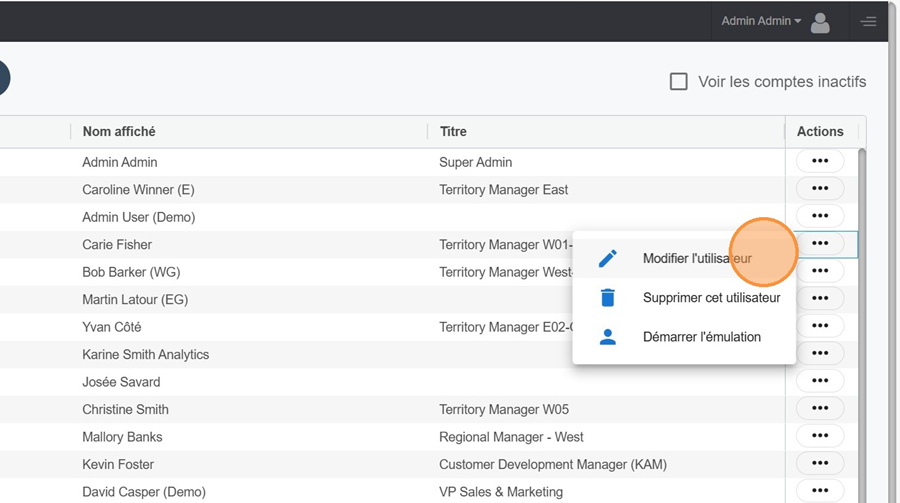Click the trash can delete icon
900x503 pixels.
(607, 298)
